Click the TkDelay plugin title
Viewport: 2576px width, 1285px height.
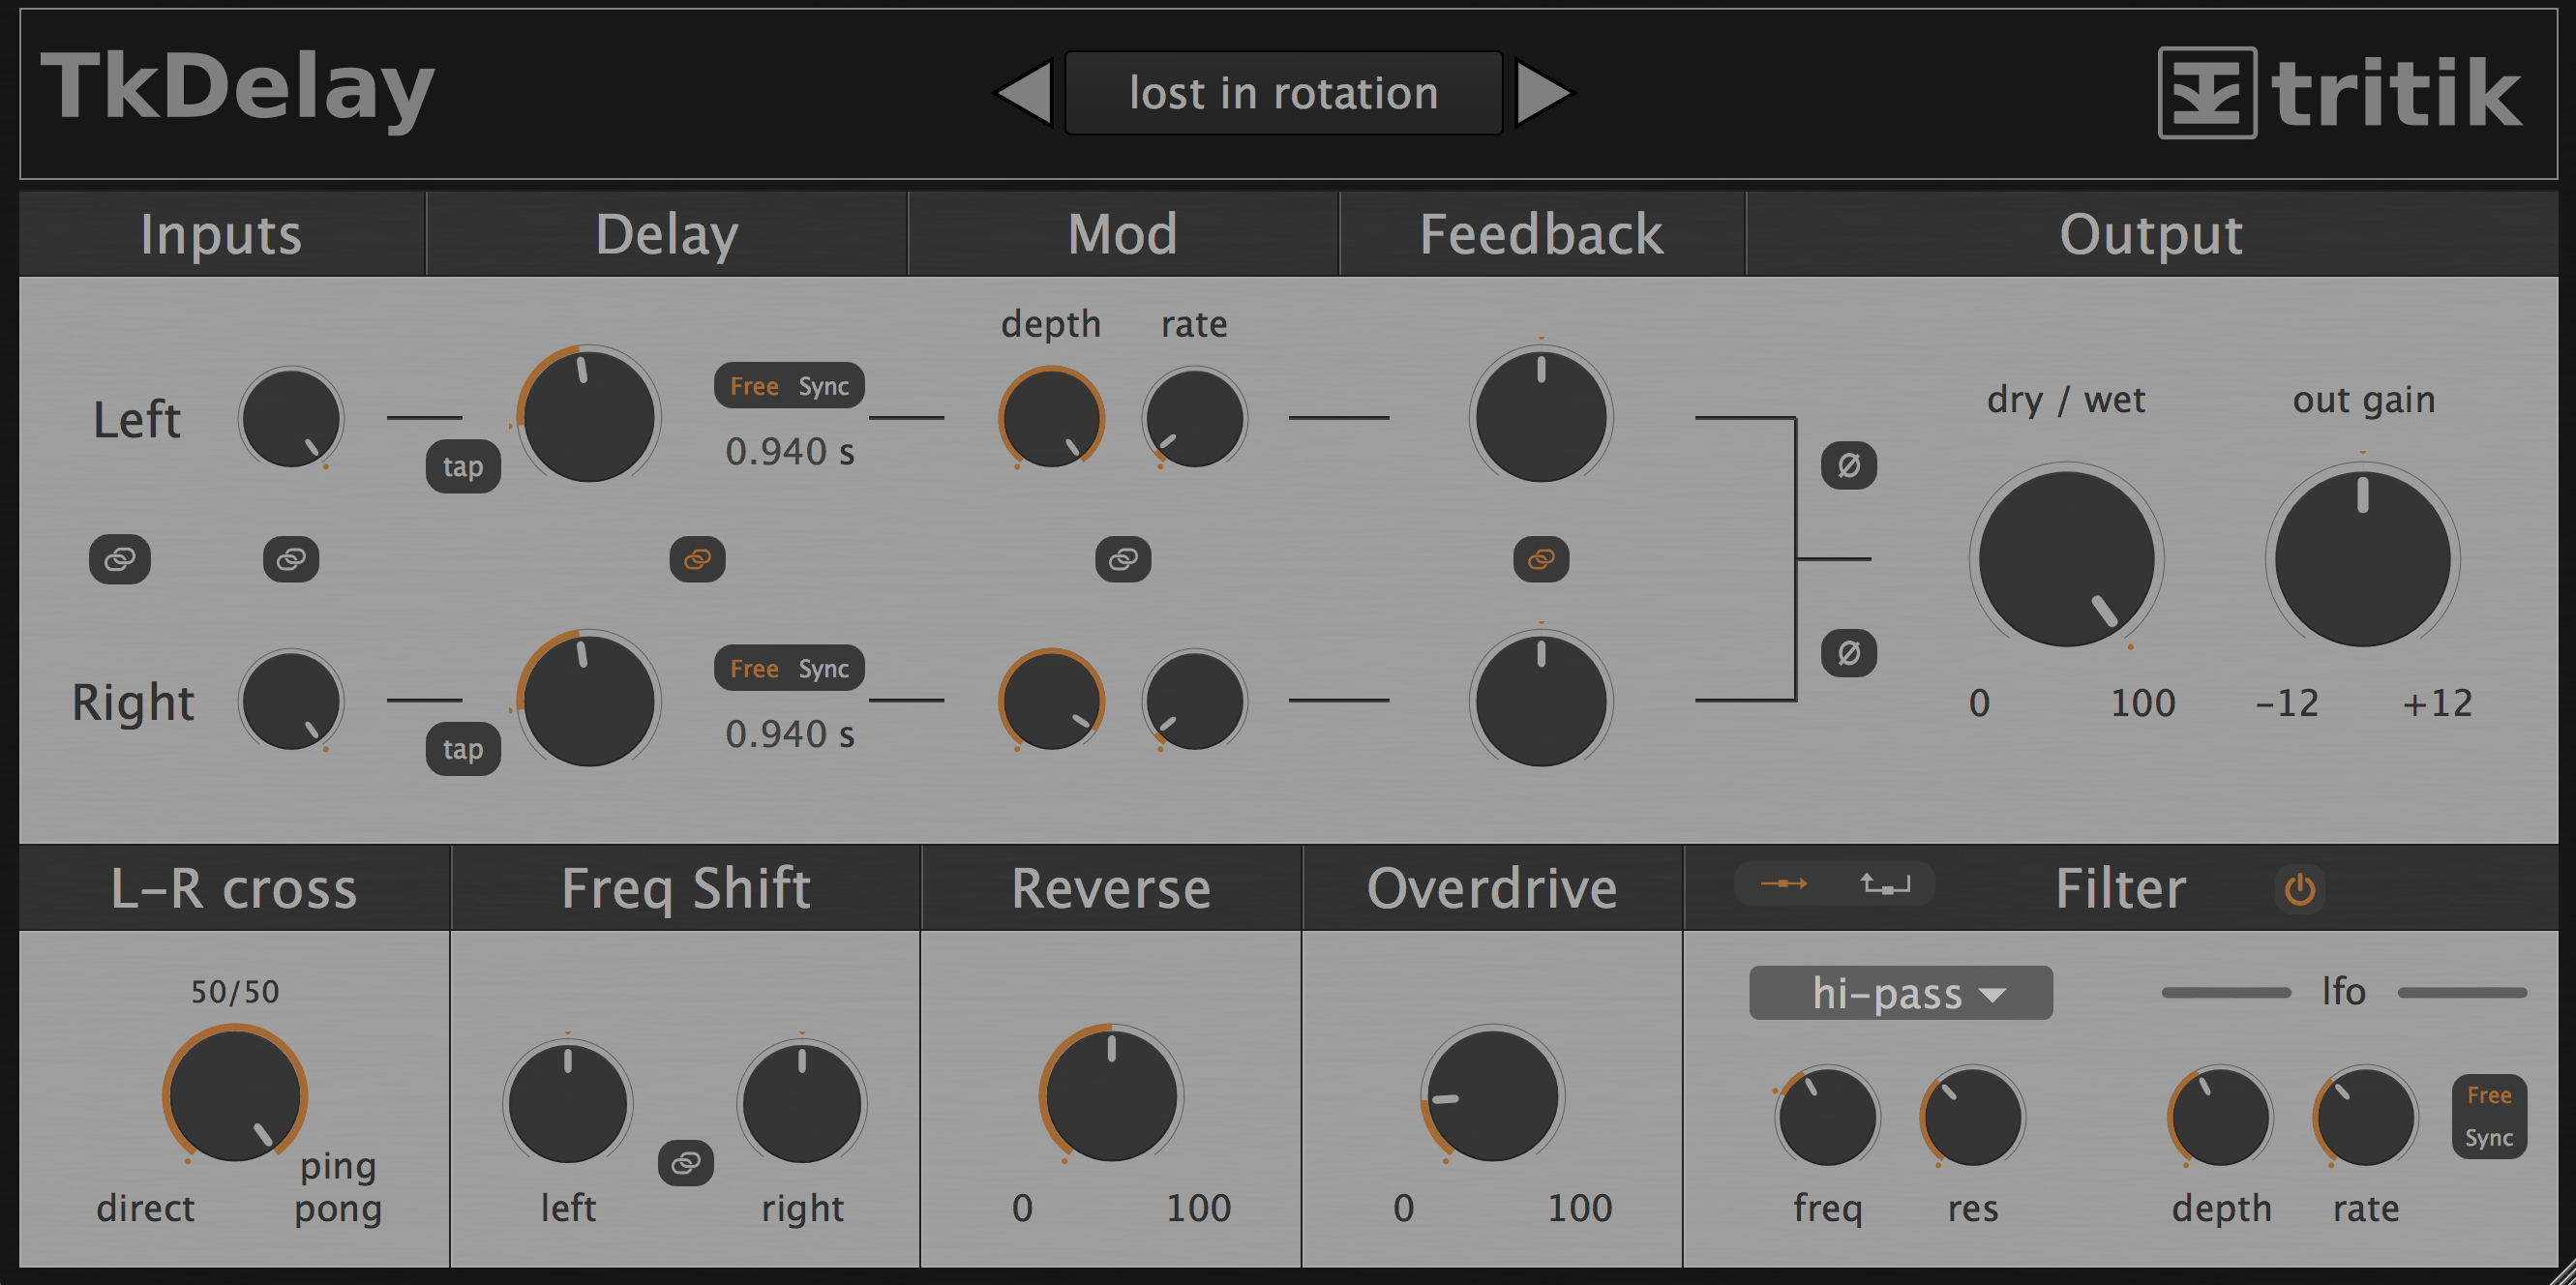[x=237, y=89]
